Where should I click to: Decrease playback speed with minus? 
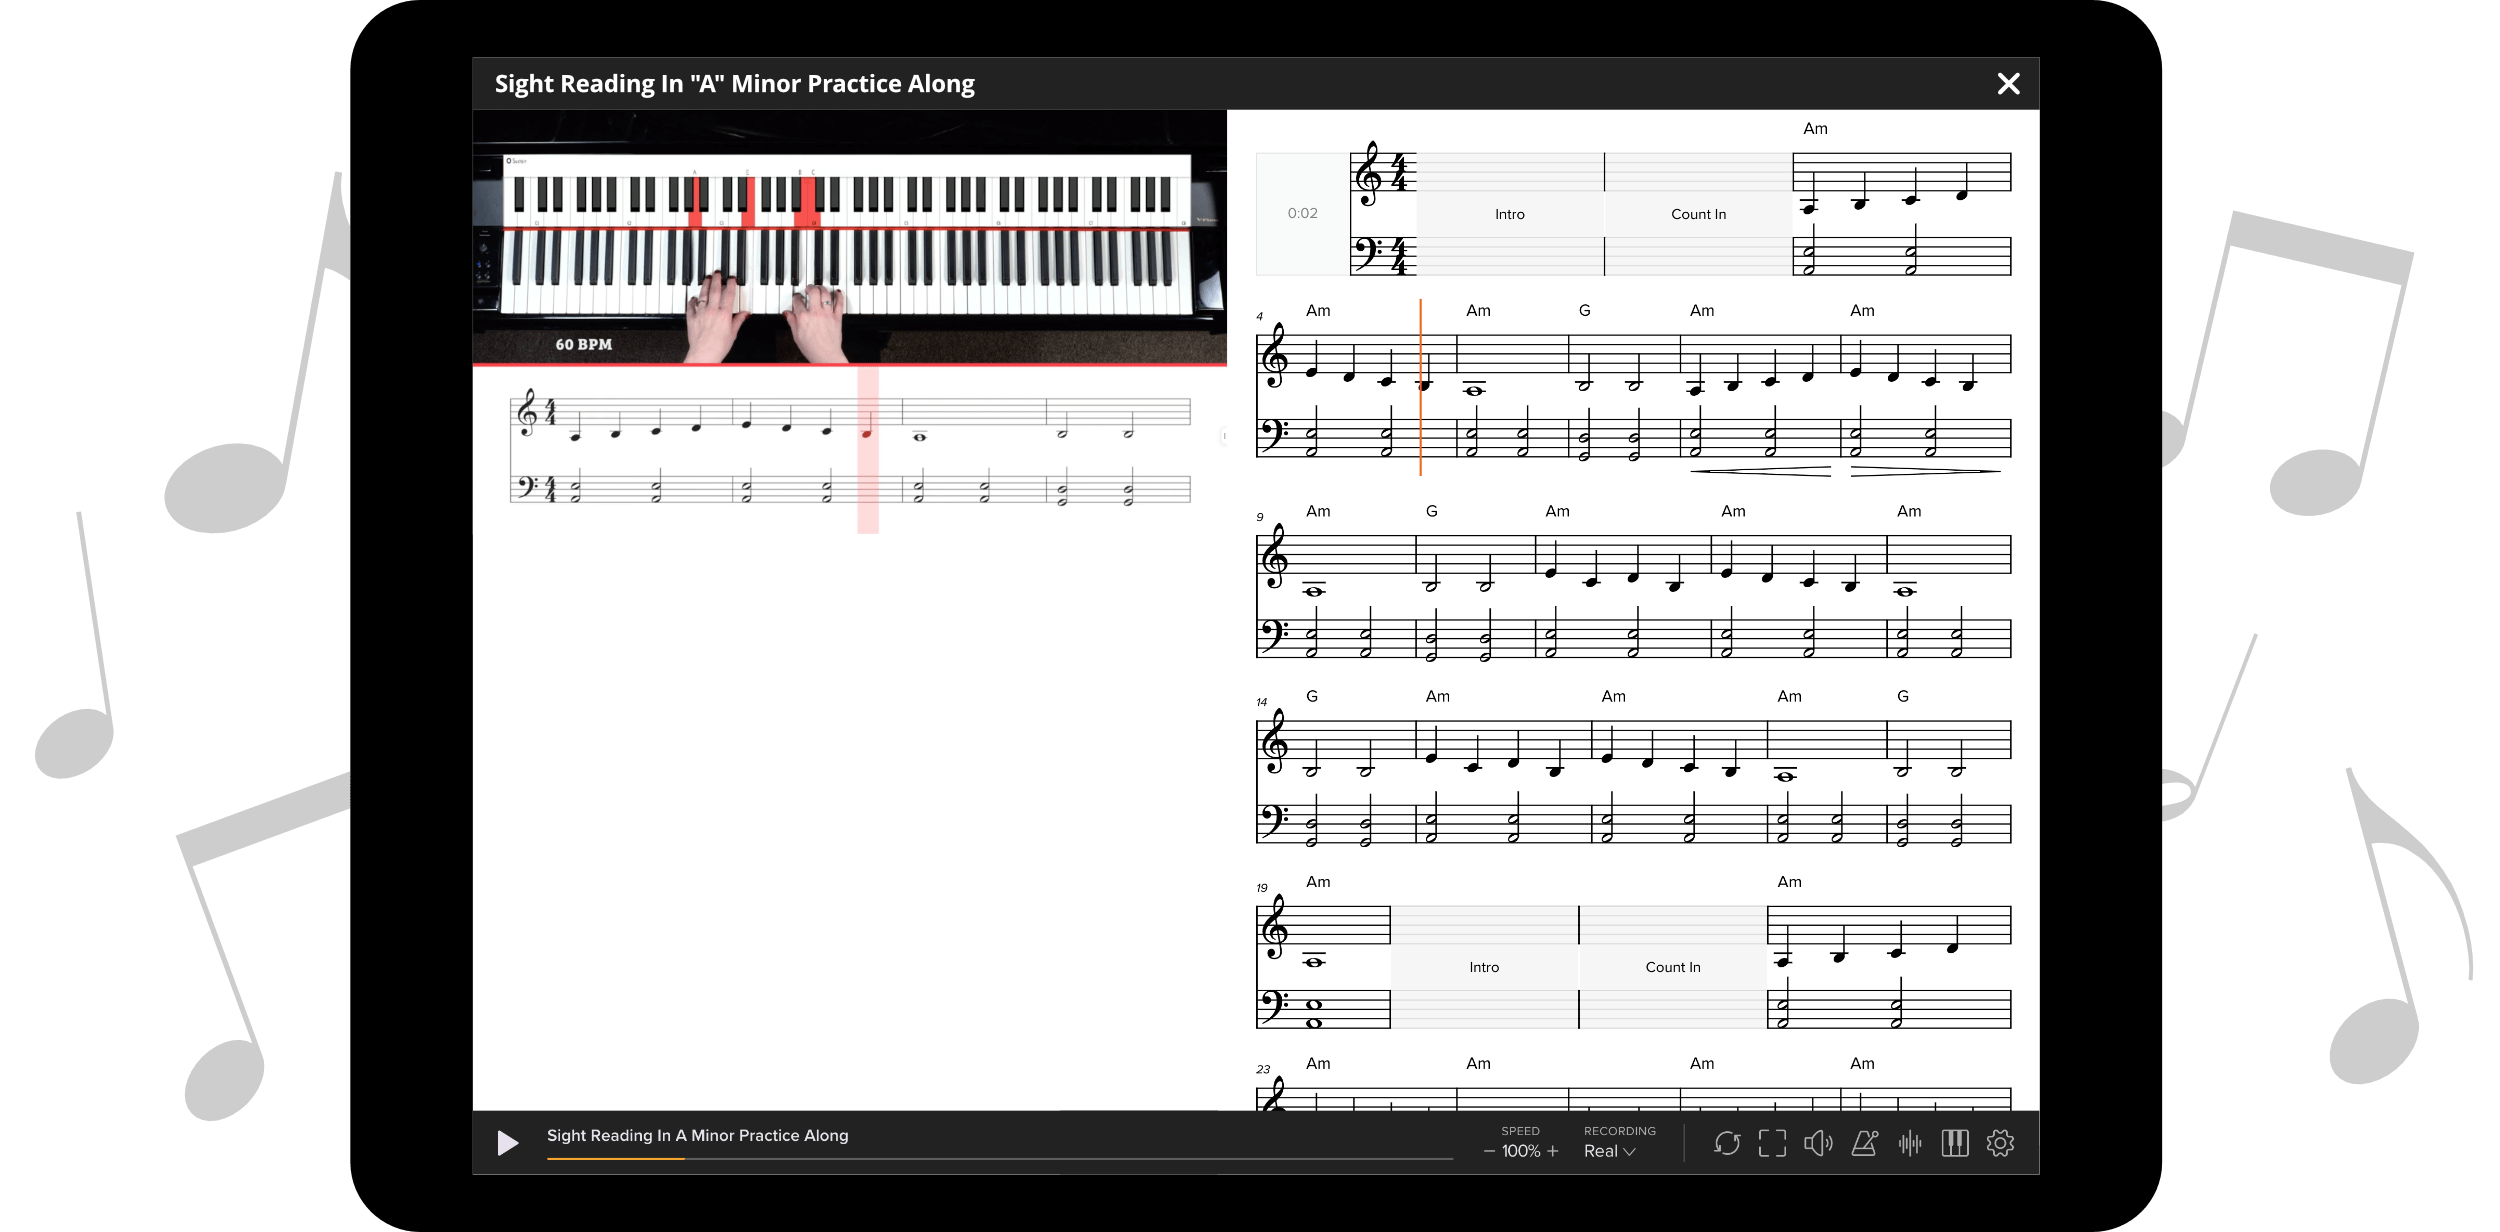(1489, 1151)
